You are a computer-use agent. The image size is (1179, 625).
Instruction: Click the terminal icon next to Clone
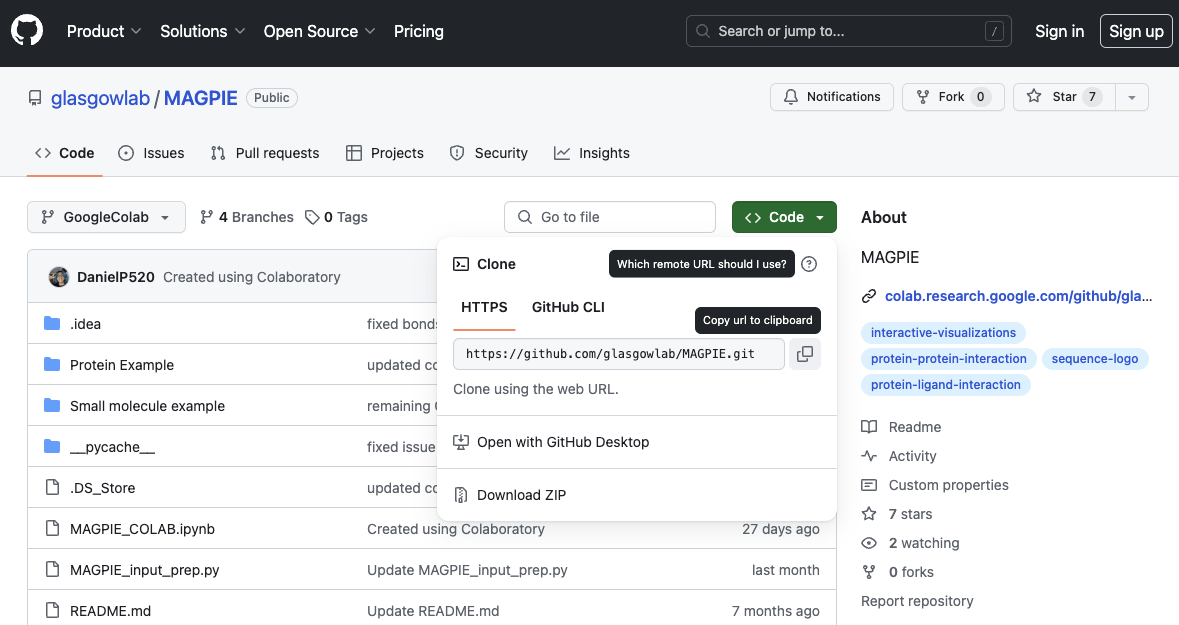pyautogui.click(x=461, y=264)
